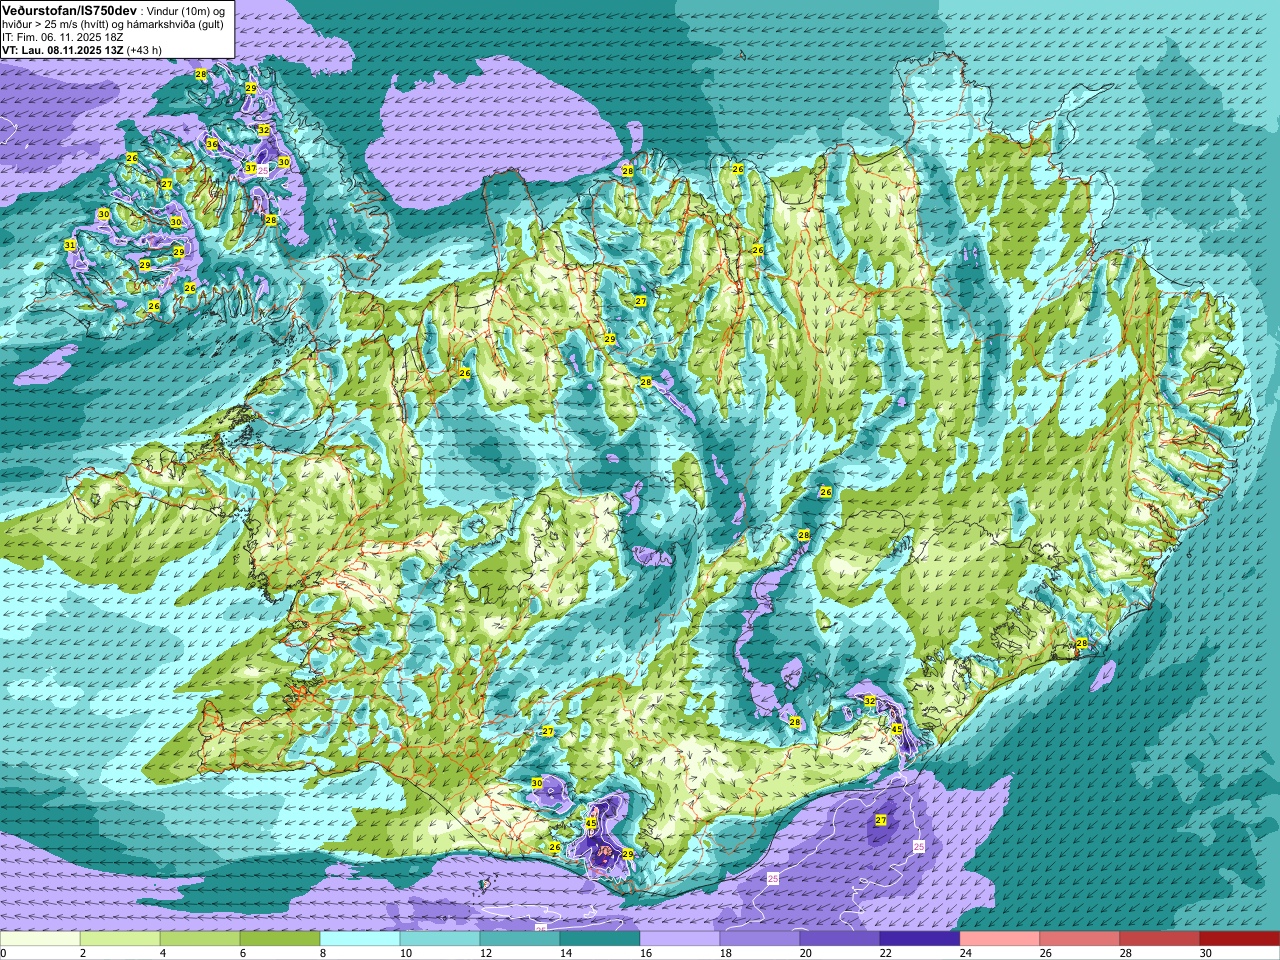Click the yellow gust label '37'
Screen dimensions: 1280x960
(250, 168)
